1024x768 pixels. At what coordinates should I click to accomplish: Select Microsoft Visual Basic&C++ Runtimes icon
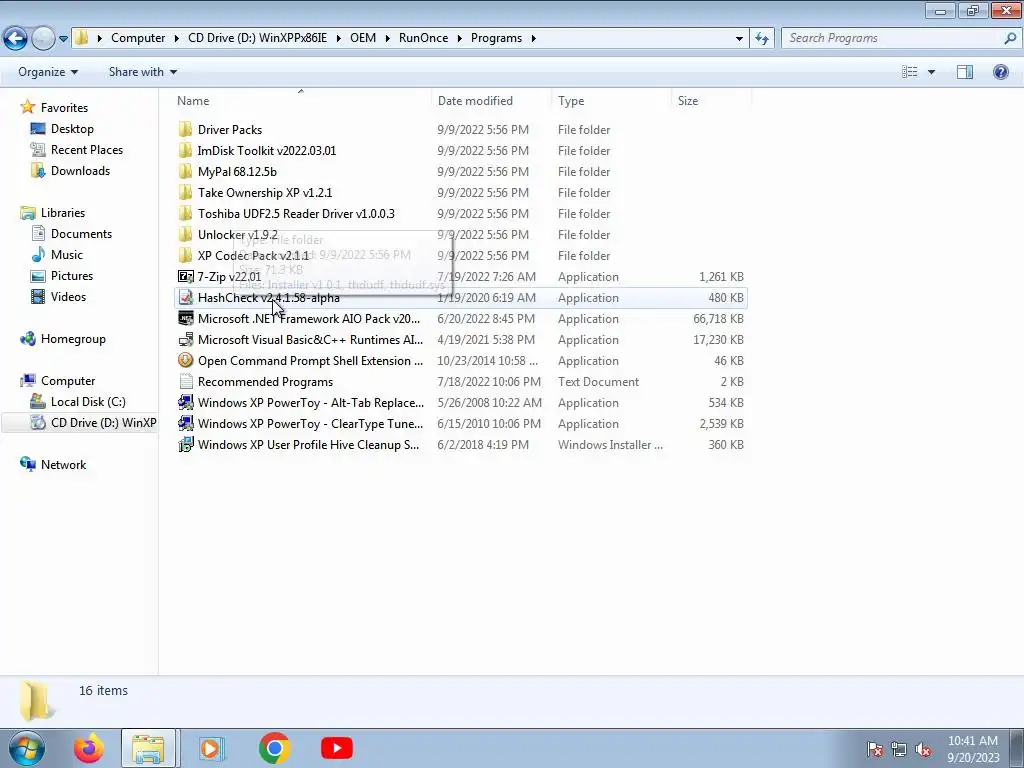[185, 340]
